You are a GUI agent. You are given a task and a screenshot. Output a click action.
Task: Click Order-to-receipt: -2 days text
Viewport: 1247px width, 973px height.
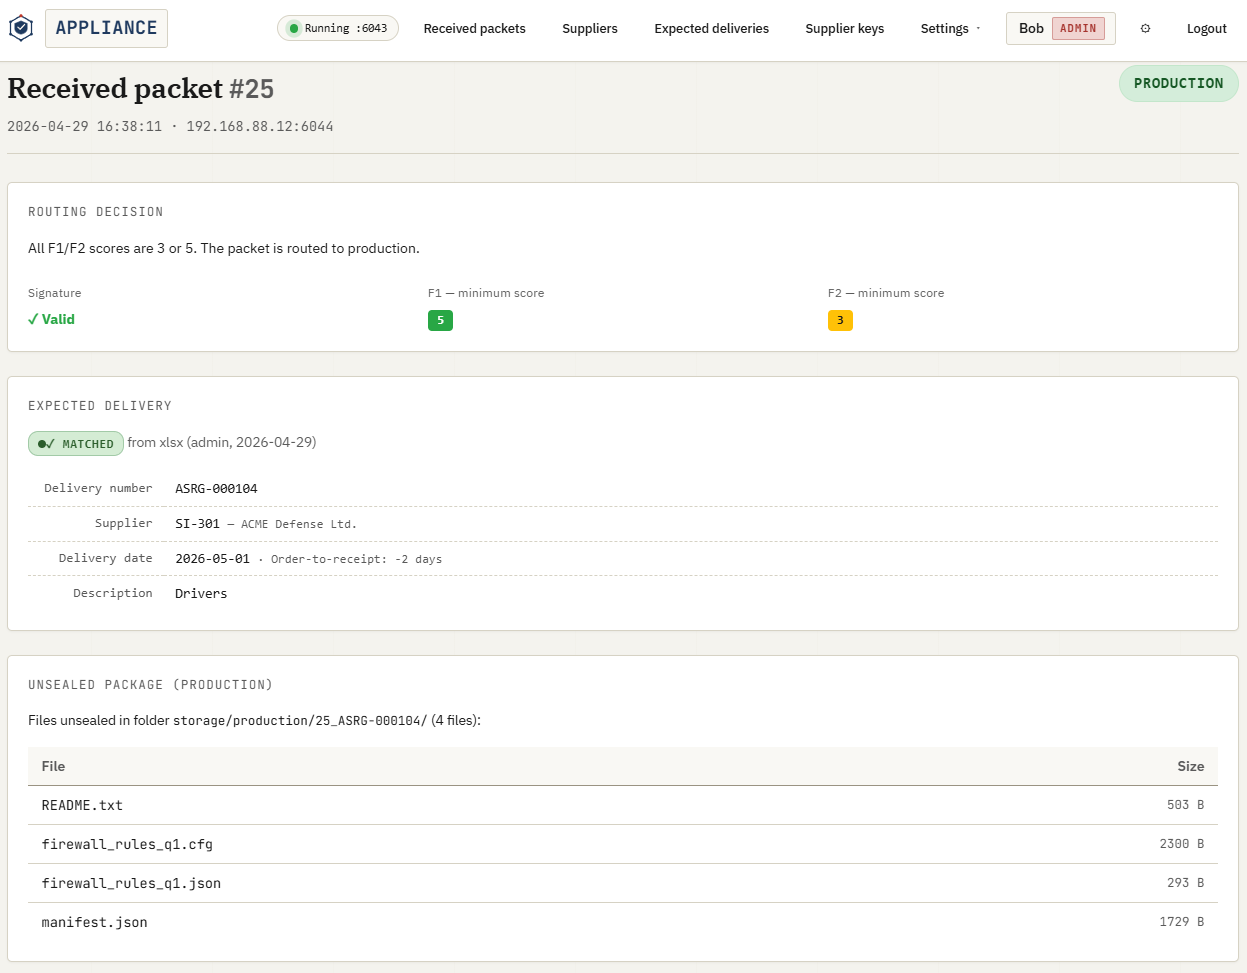click(356, 559)
